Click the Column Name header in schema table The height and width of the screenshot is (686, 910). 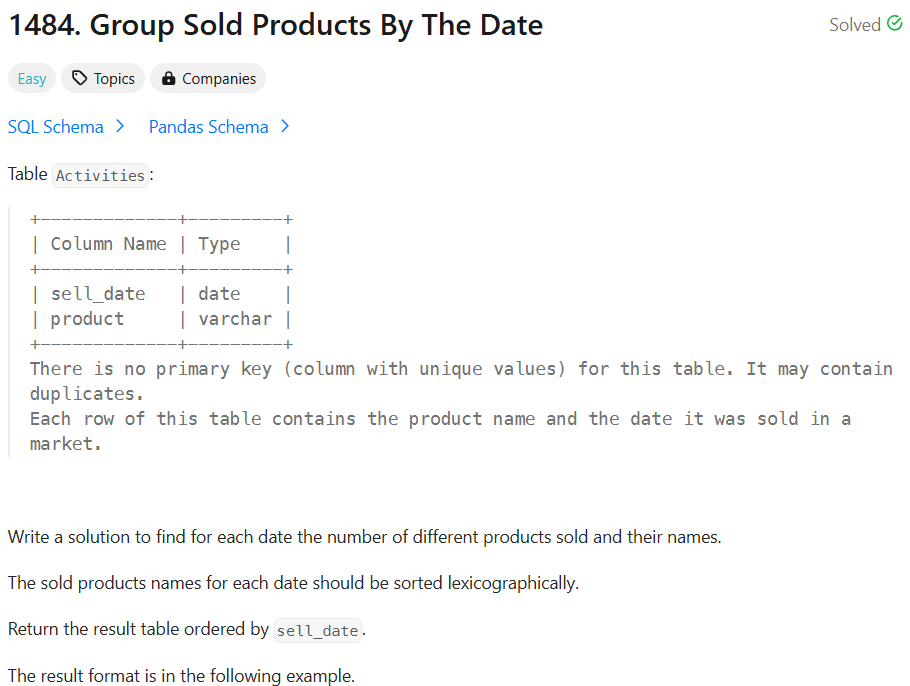coord(109,244)
